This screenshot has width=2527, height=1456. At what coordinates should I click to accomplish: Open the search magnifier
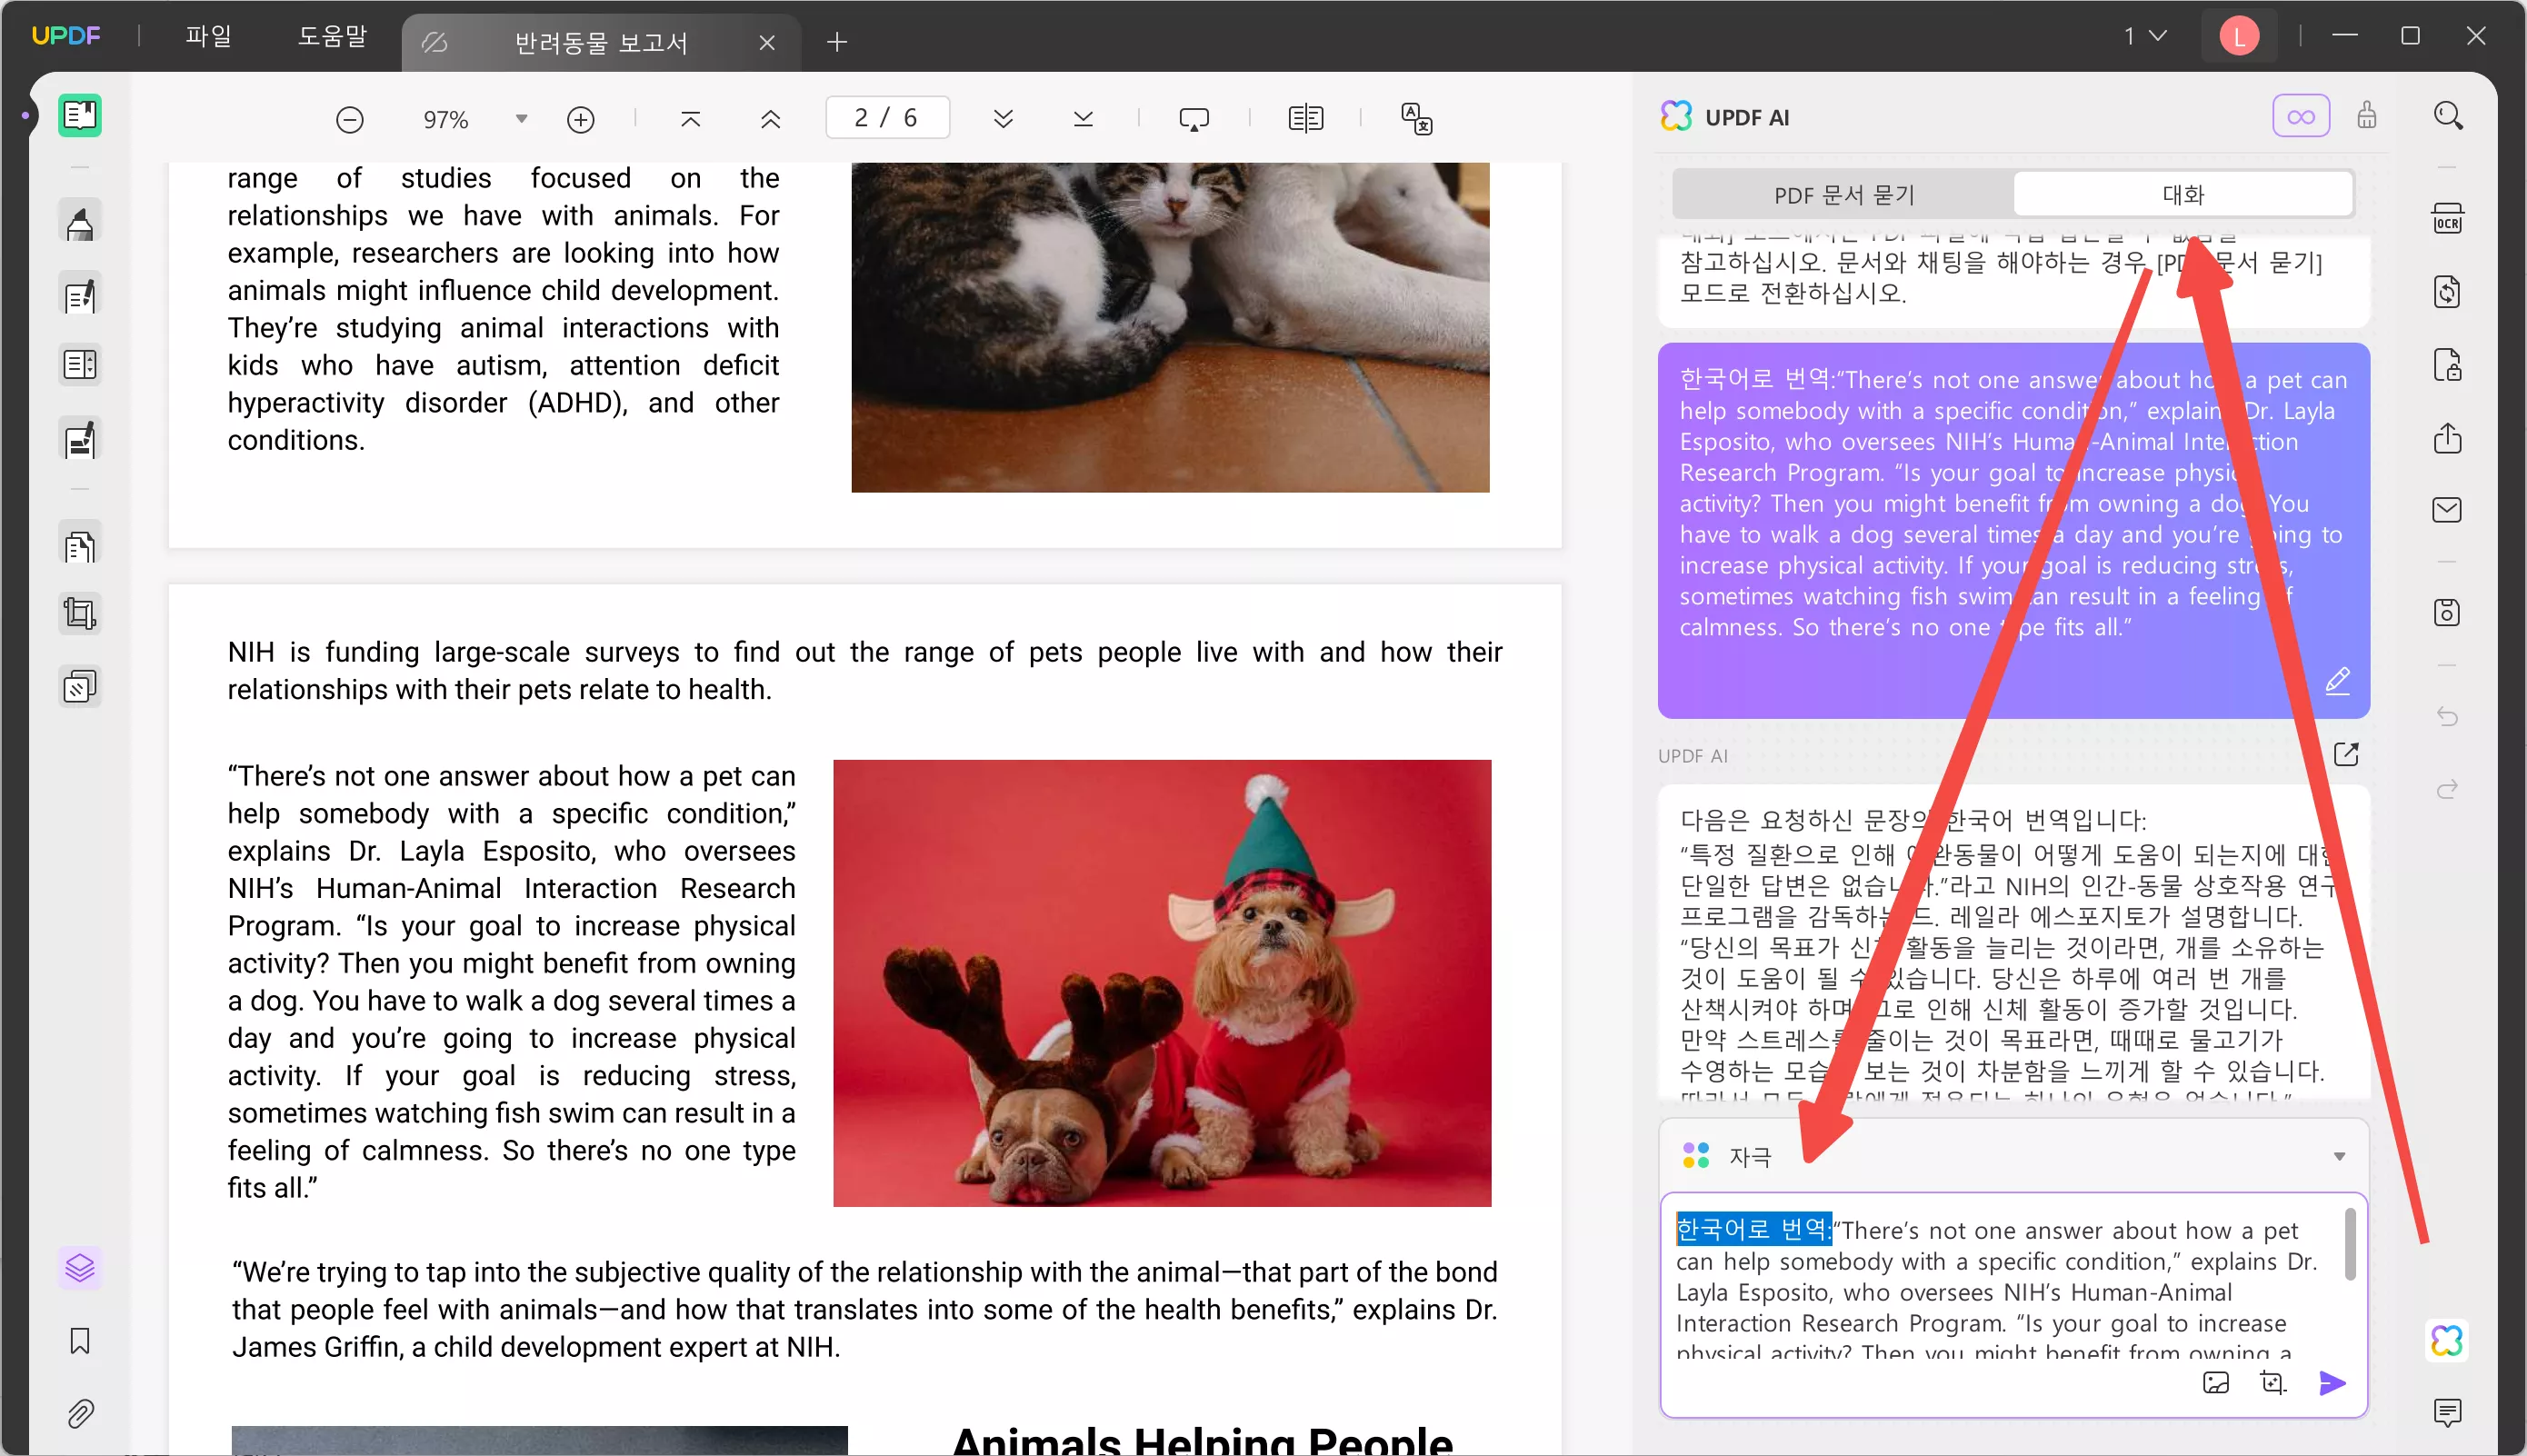click(x=2447, y=116)
